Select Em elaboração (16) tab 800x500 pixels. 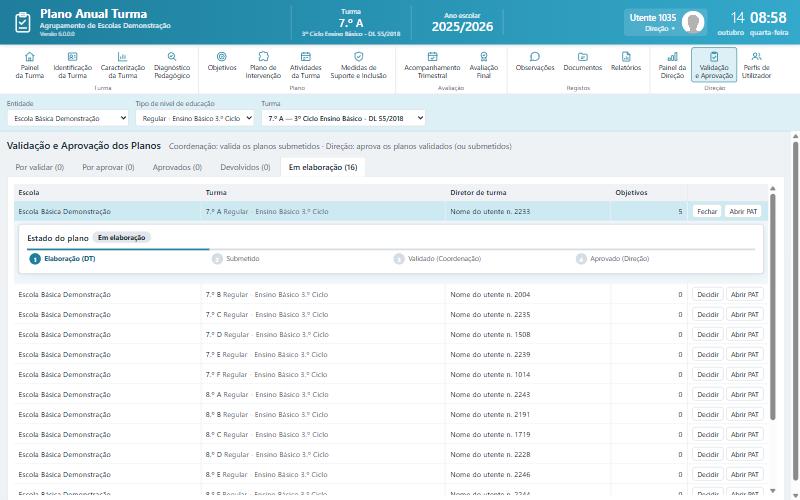tap(323, 167)
